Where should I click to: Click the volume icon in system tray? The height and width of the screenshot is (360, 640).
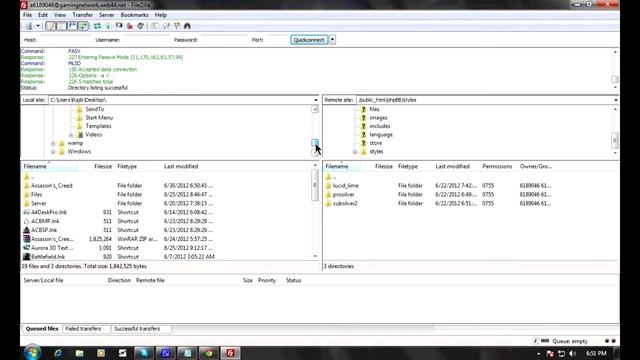pyautogui.click(x=572, y=353)
